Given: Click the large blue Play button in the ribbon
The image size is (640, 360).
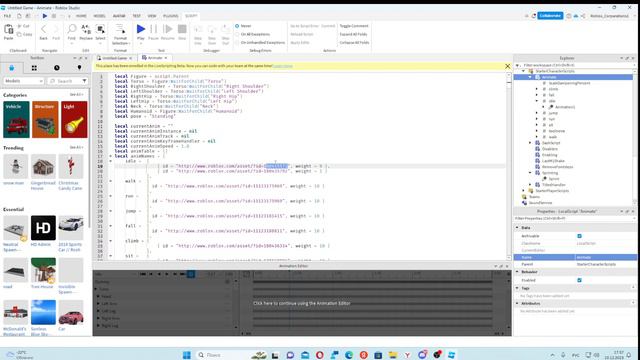Looking at the screenshot, I should (141, 29).
